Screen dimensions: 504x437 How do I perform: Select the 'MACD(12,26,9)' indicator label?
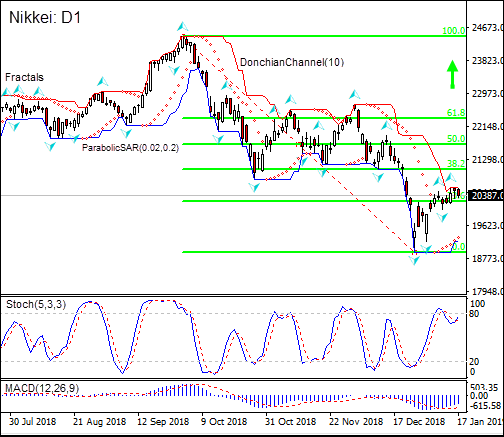[42, 388]
